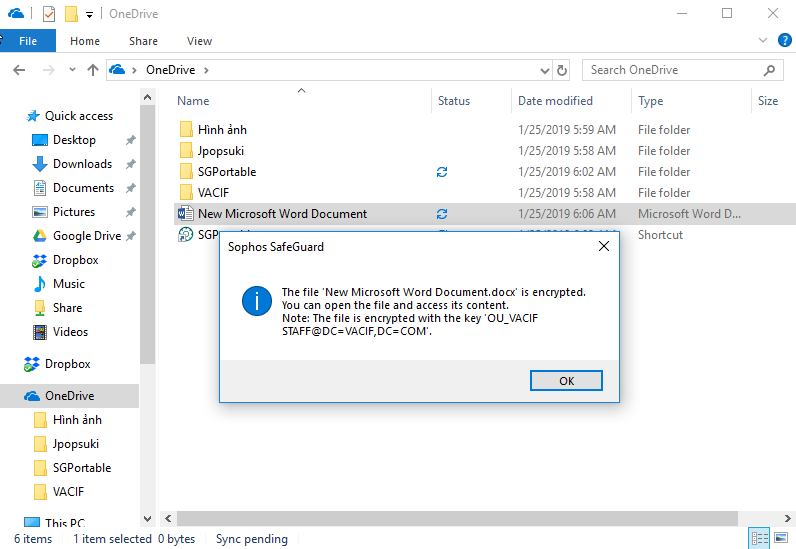The image size is (796, 549).
Task: Open VACIF under OneDrive in navigation pane
Action: click(x=68, y=492)
